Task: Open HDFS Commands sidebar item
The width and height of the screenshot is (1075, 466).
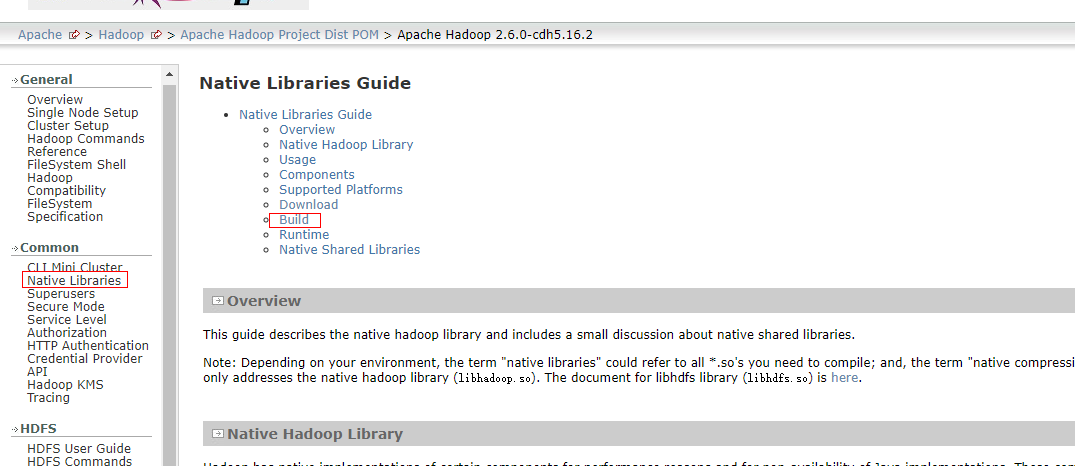Action: [80, 461]
